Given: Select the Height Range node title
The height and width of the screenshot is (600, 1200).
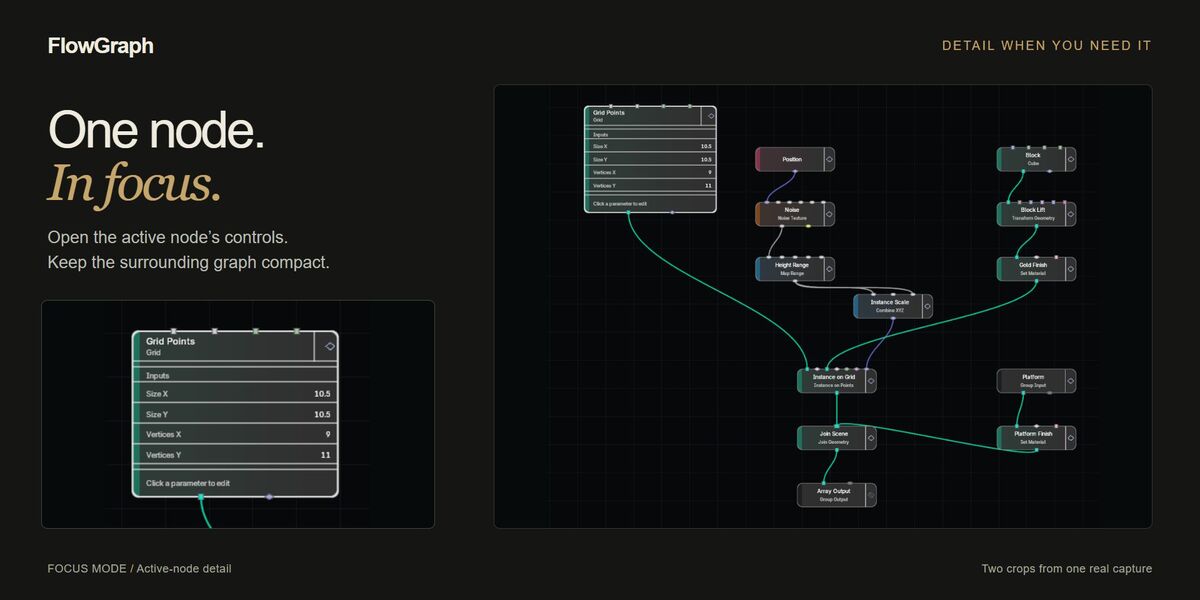Looking at the screenshot, I should [x=791, y=265].
